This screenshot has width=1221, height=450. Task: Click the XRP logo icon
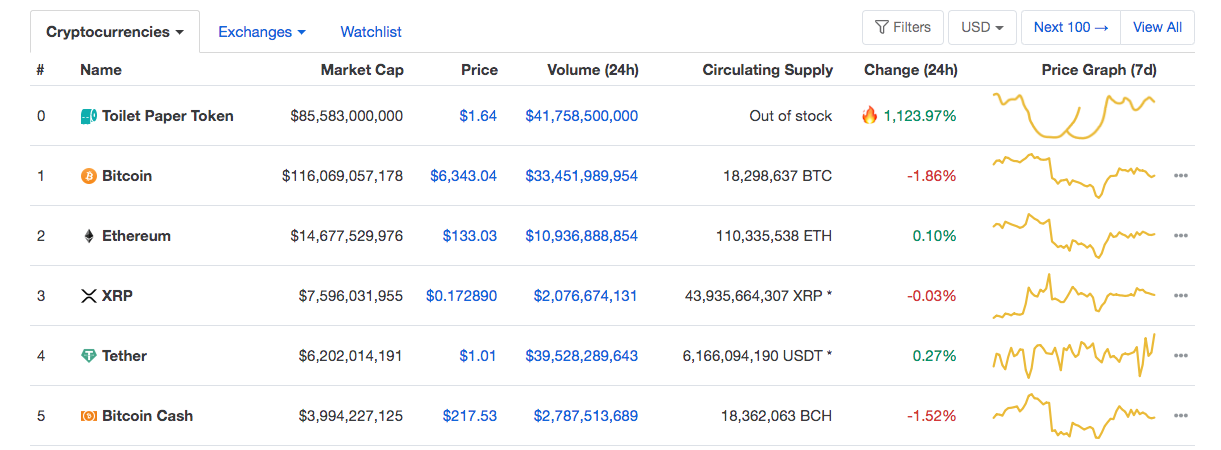[88, 296]
